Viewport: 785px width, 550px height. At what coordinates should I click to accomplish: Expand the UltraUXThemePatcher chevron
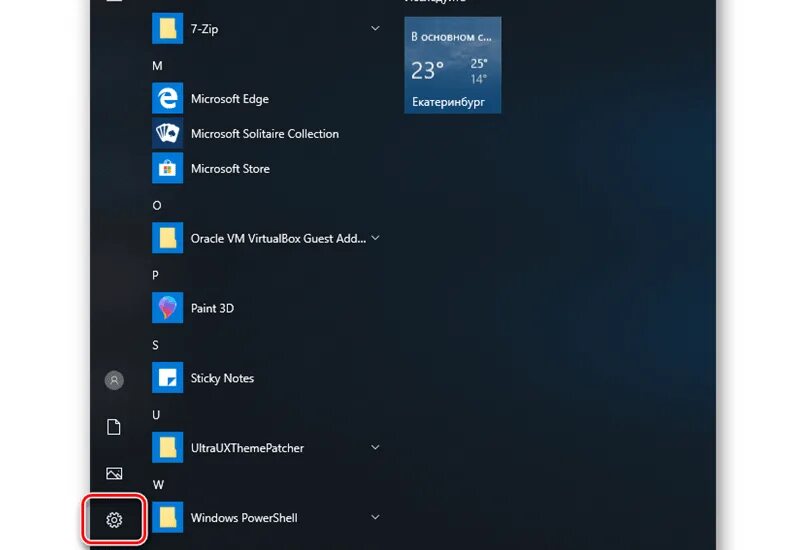(x=375, y=447)
